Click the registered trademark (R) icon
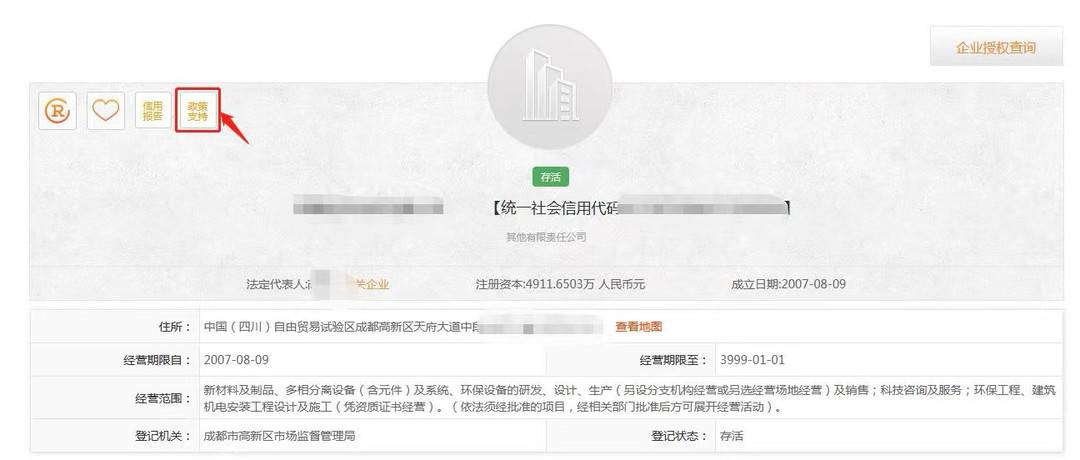 click(57, 111)
